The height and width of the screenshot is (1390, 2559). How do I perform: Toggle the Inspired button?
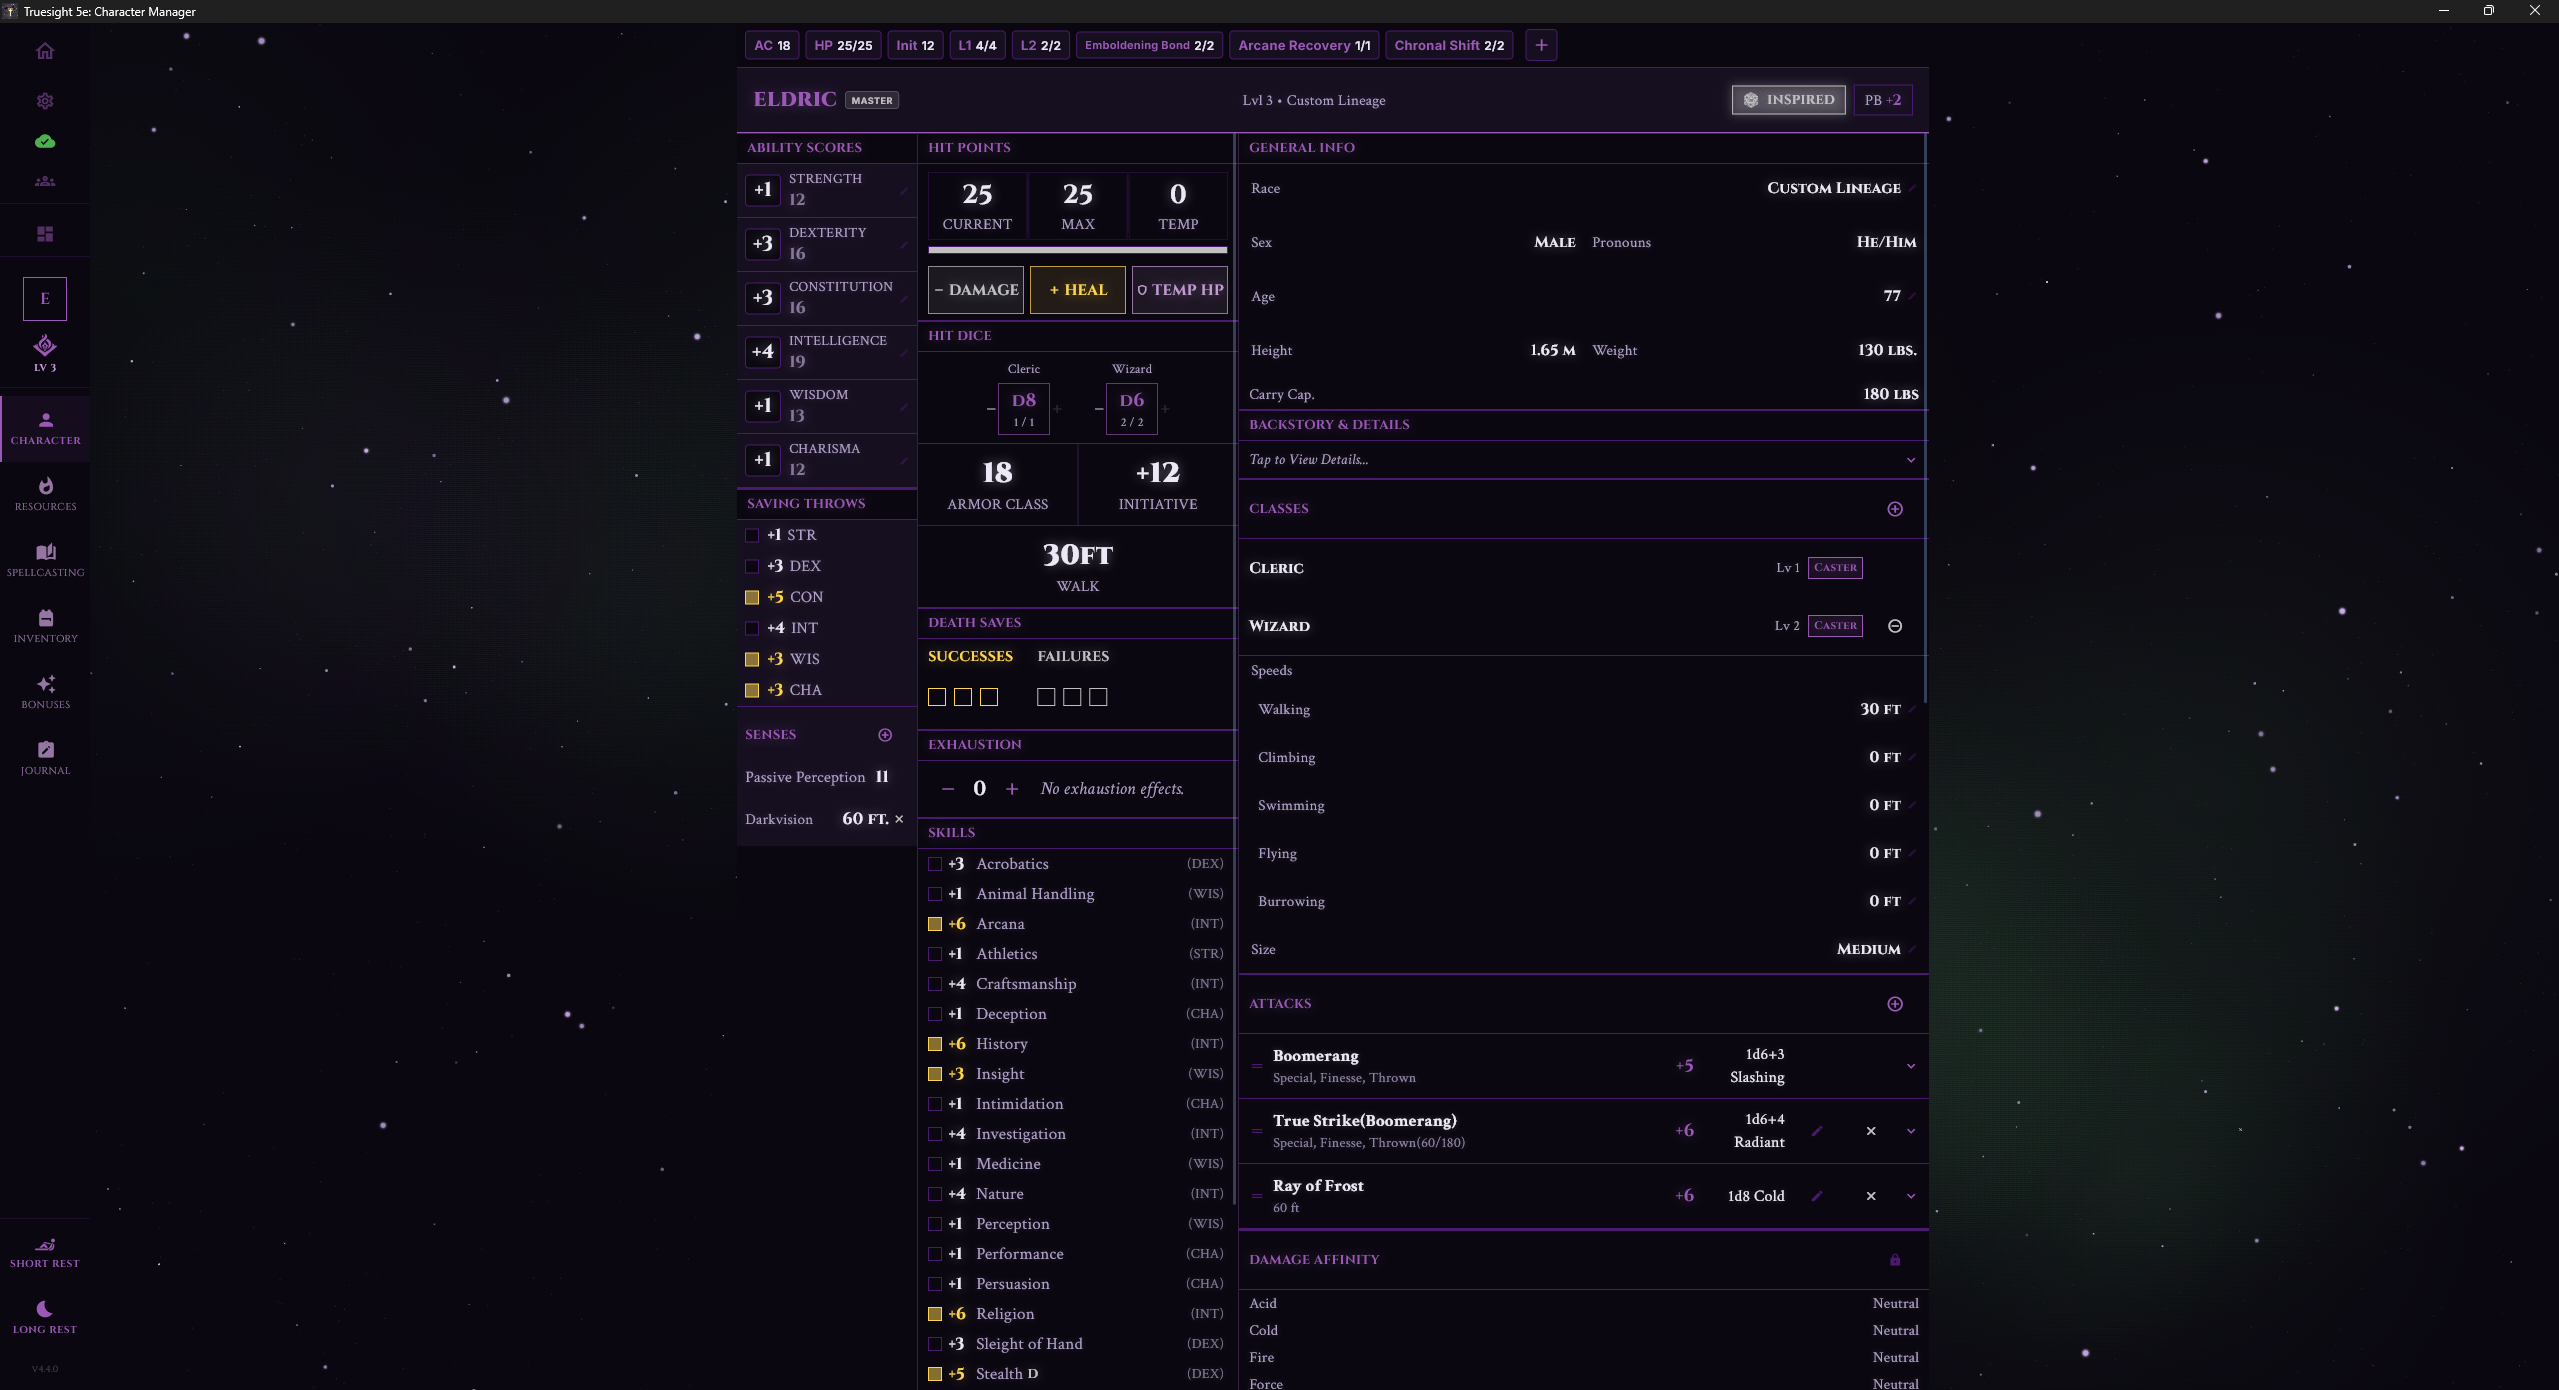pyautogui.click(x=1788, y=100)
